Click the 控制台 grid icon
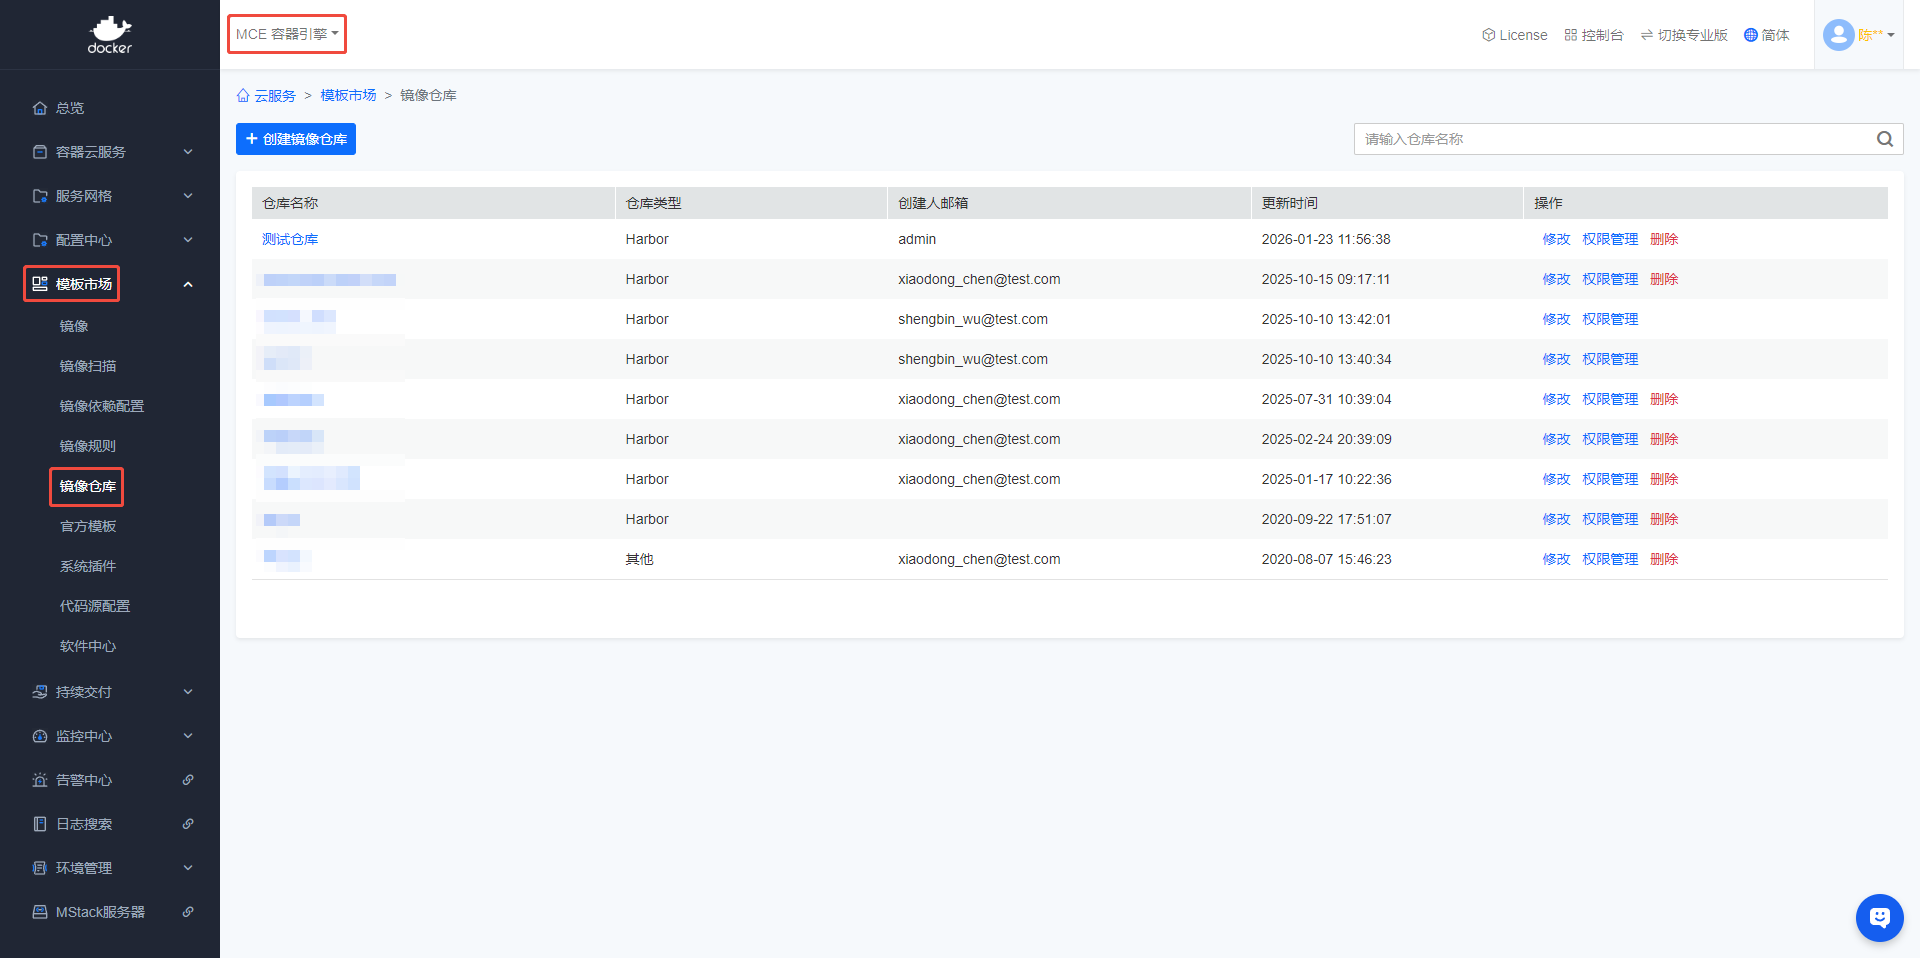1920x958 pixels. tap(1571, 35)
